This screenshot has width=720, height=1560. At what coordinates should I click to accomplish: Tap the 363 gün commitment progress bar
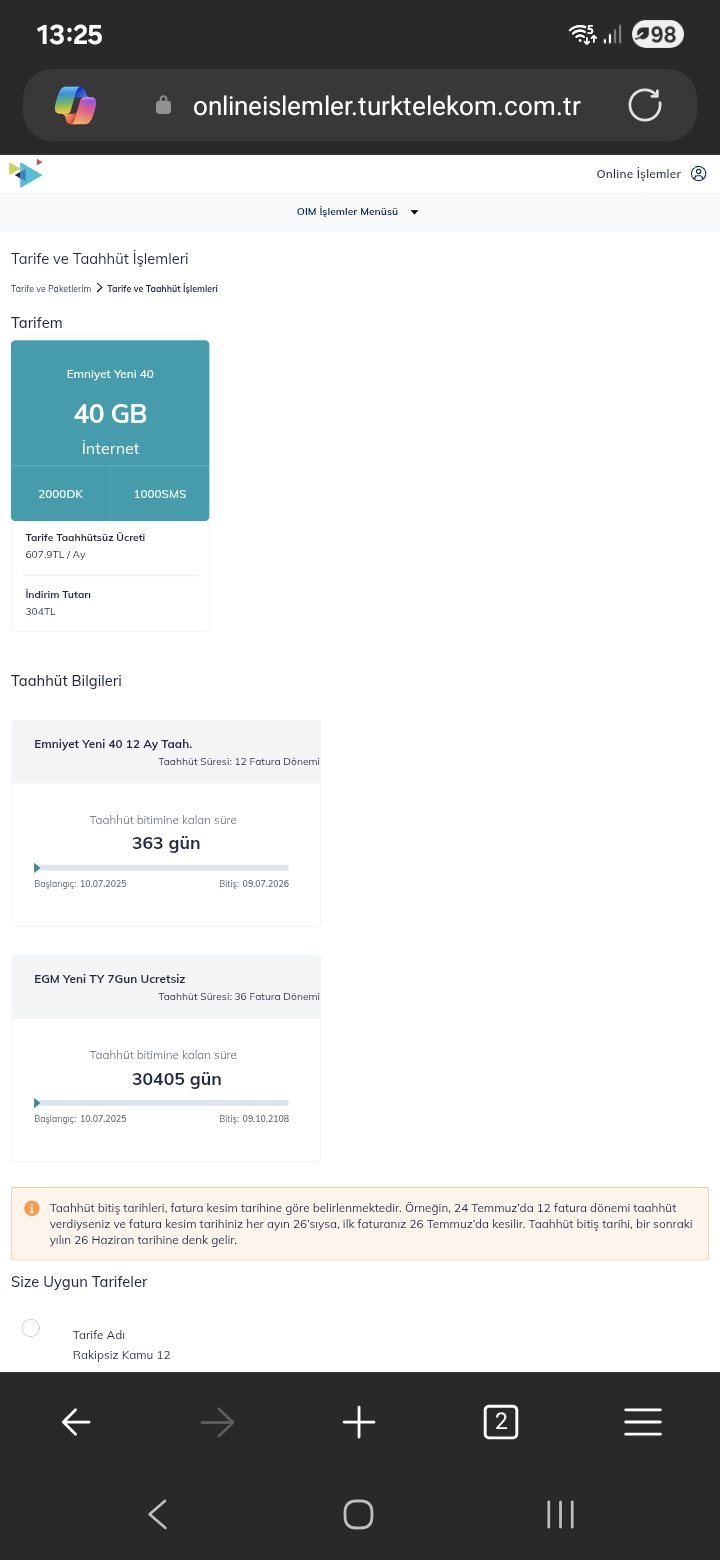[x=162, y=867]
